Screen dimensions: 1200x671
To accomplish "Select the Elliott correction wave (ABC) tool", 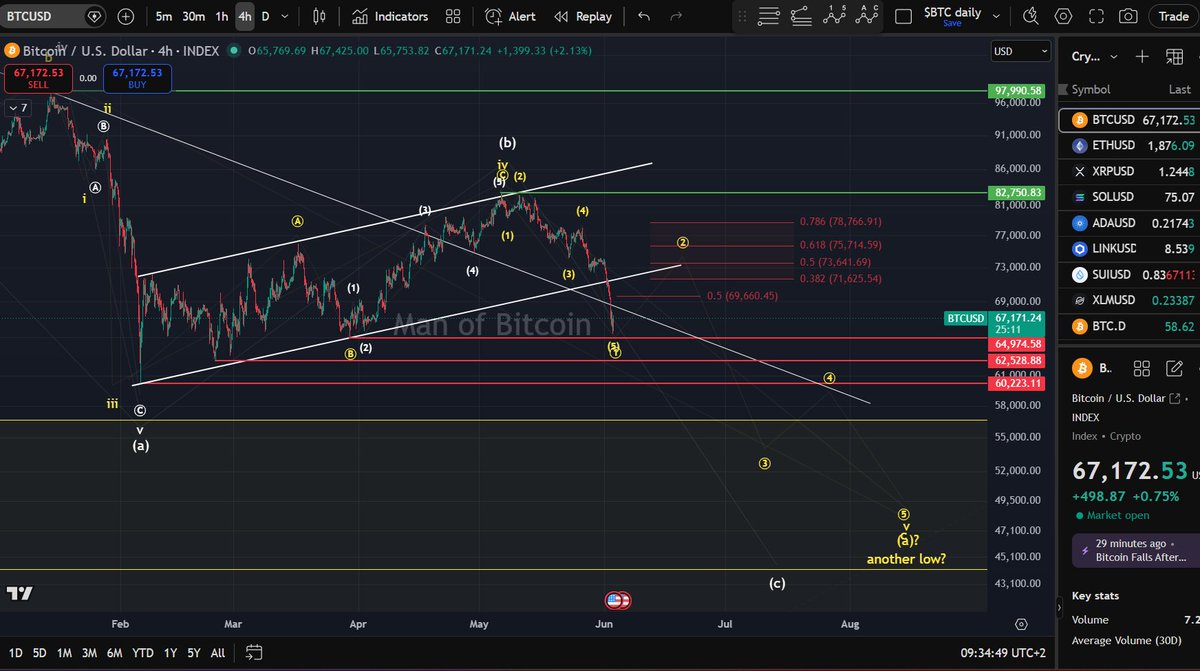I will [867, 16].
